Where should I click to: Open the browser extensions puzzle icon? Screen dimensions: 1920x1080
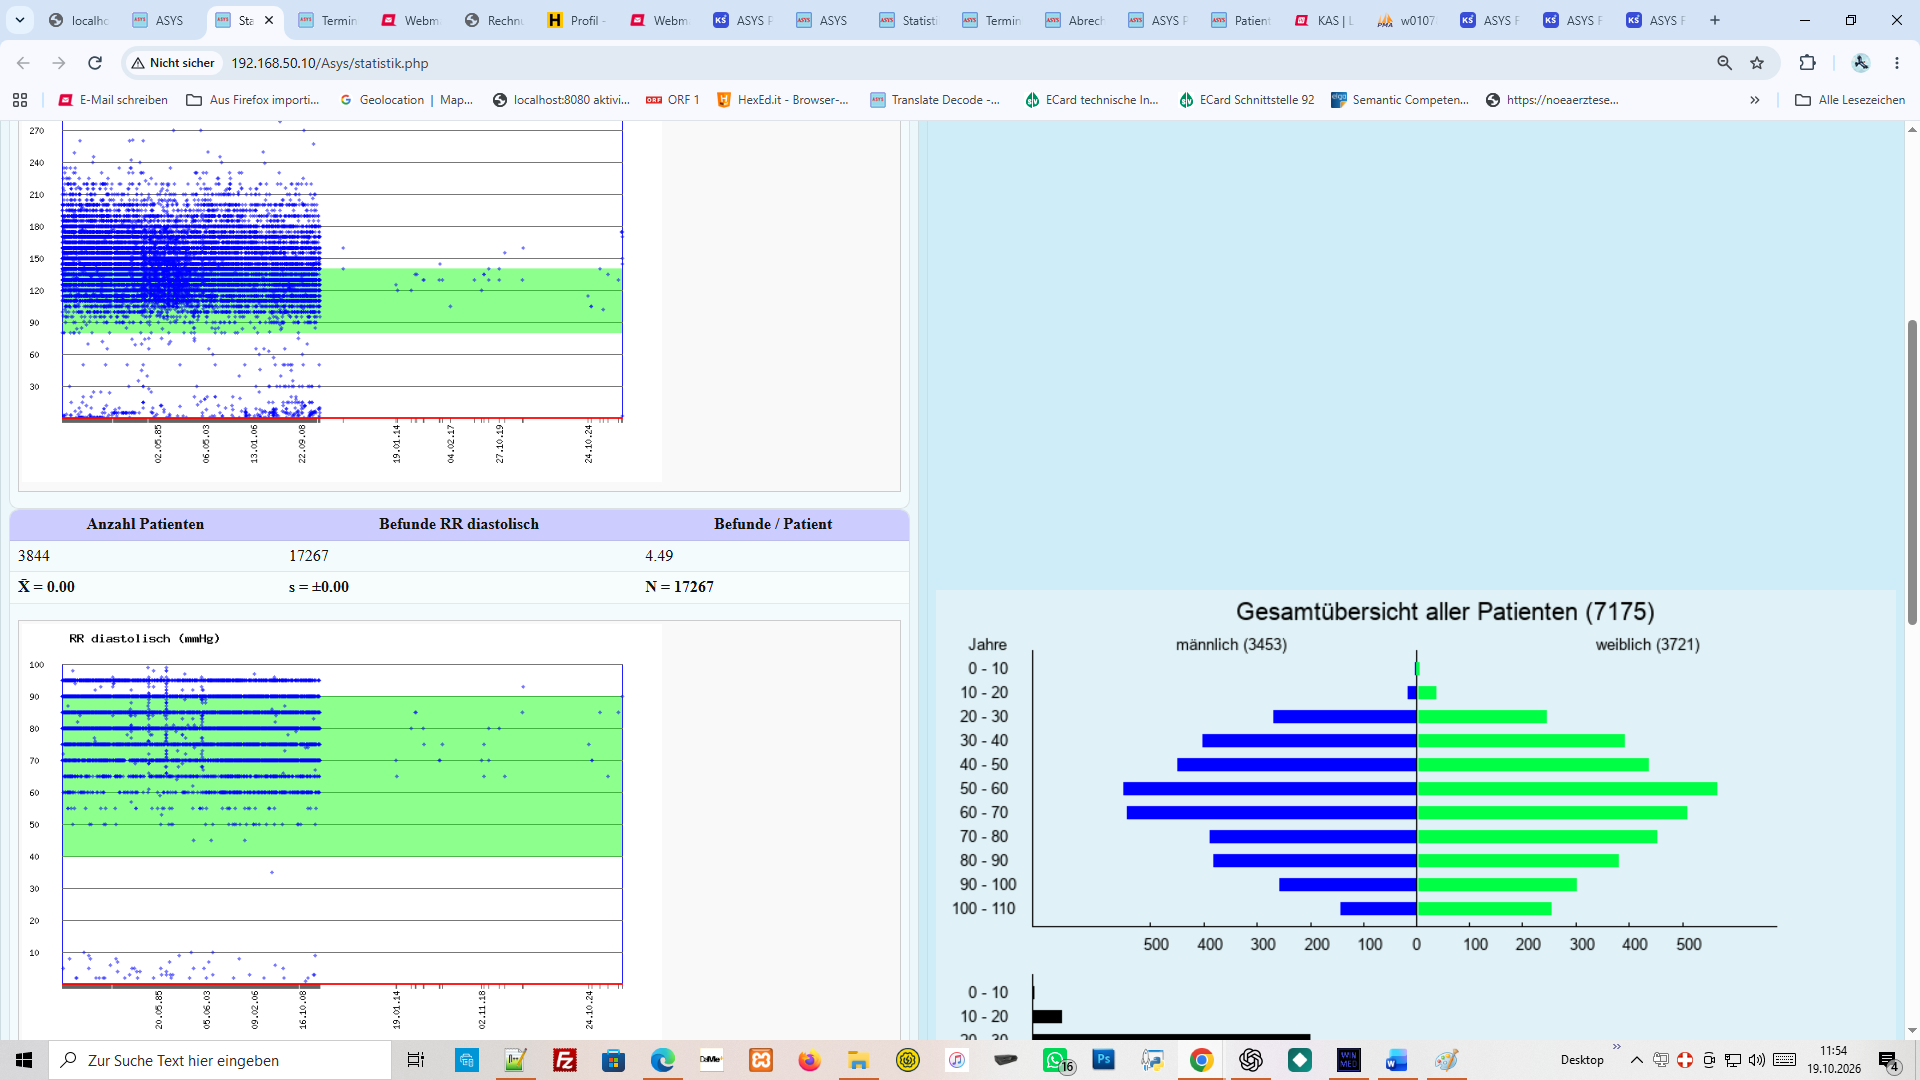1807,63
